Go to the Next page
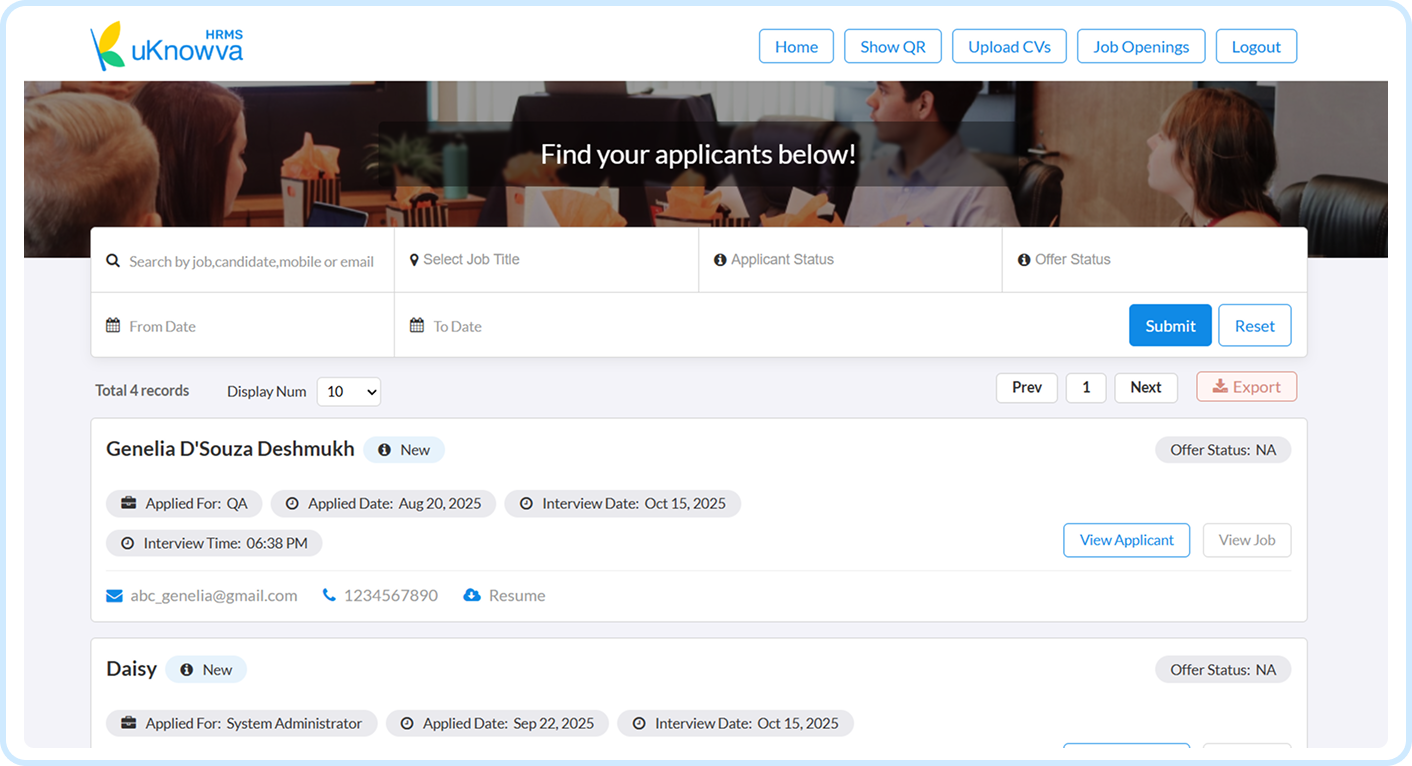Image resolution: width=1412 pixels, height=766 pixels. coord(1146,387)
